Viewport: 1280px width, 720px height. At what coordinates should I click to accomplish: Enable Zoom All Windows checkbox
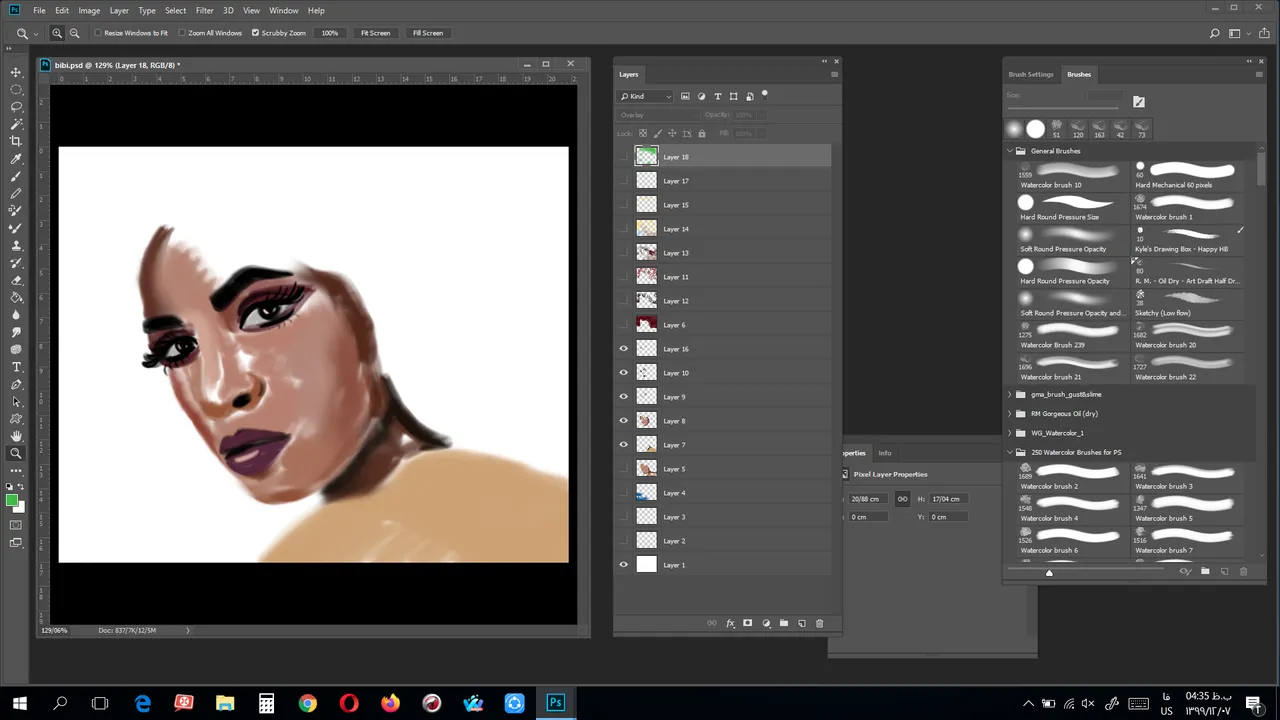click(x=181, y=33)
